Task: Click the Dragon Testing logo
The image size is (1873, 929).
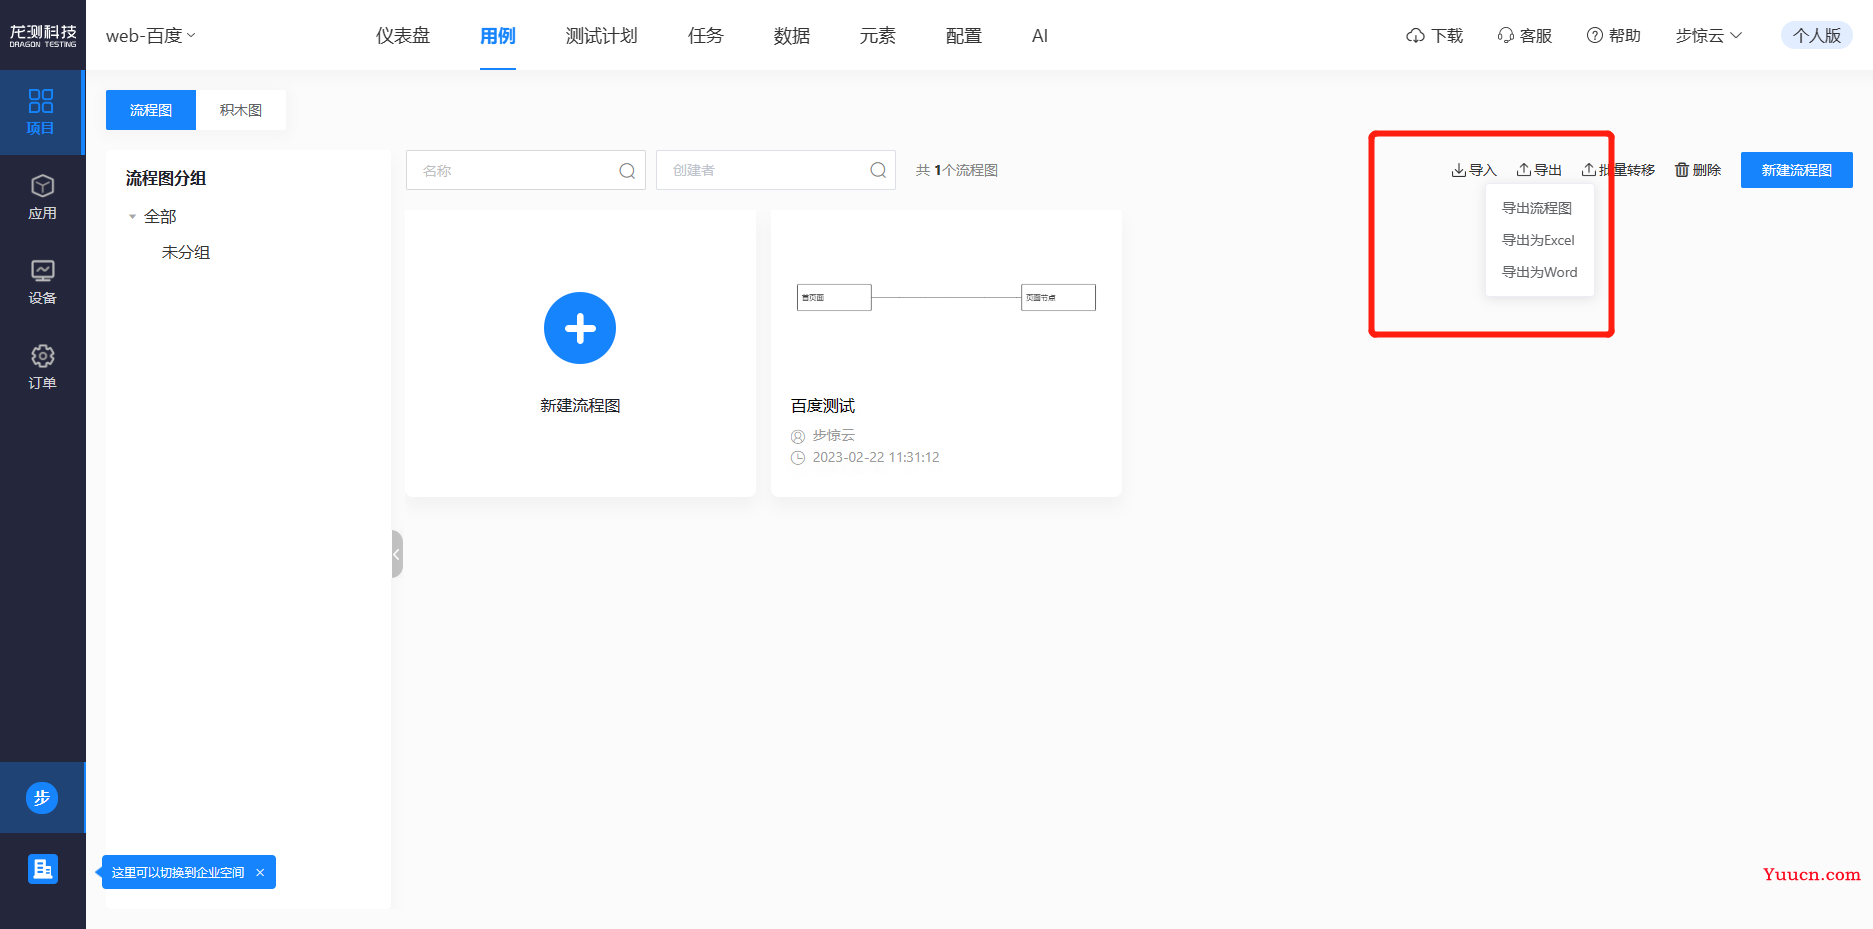Action: pos(43,35)
